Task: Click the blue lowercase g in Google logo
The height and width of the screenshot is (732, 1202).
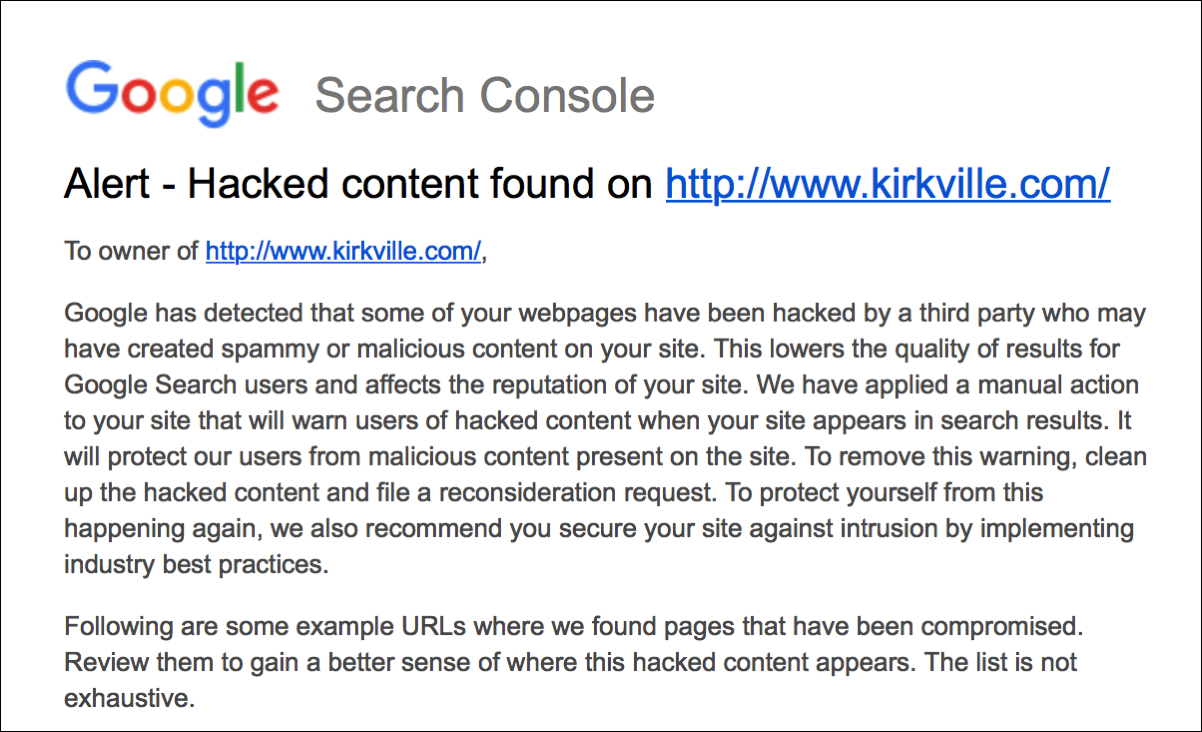Action: point(213,100)
